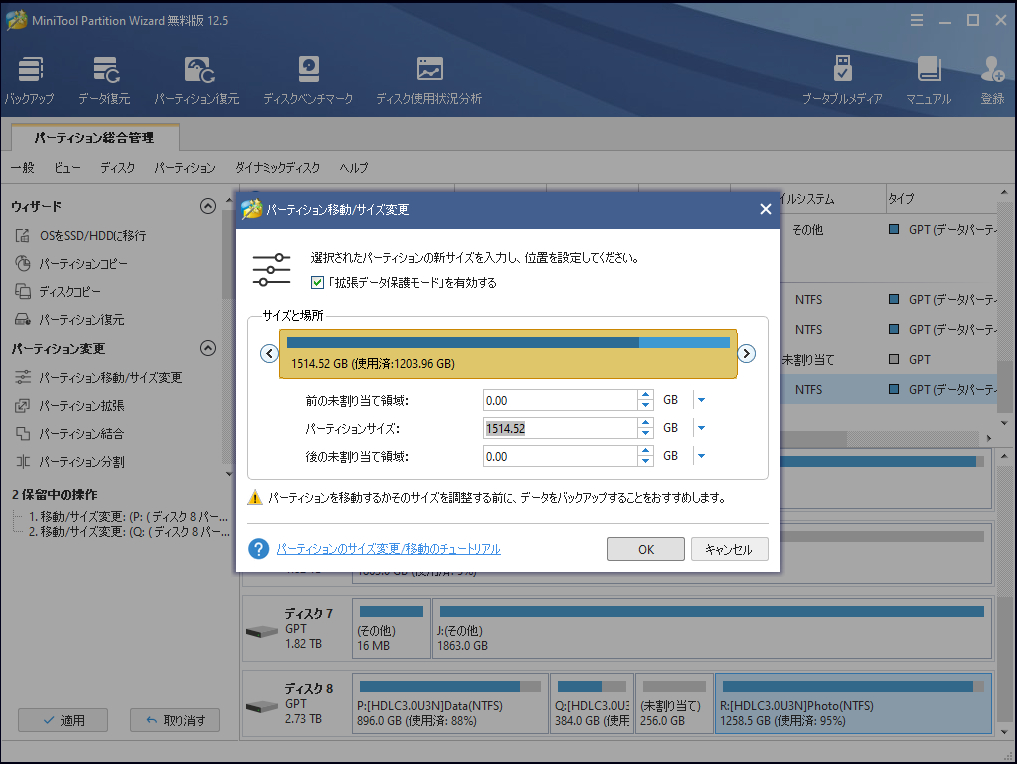The width and height of the screenshot is (1017, 764).
Task: Open the ヘルプ menu
Action: click(354, 167)
